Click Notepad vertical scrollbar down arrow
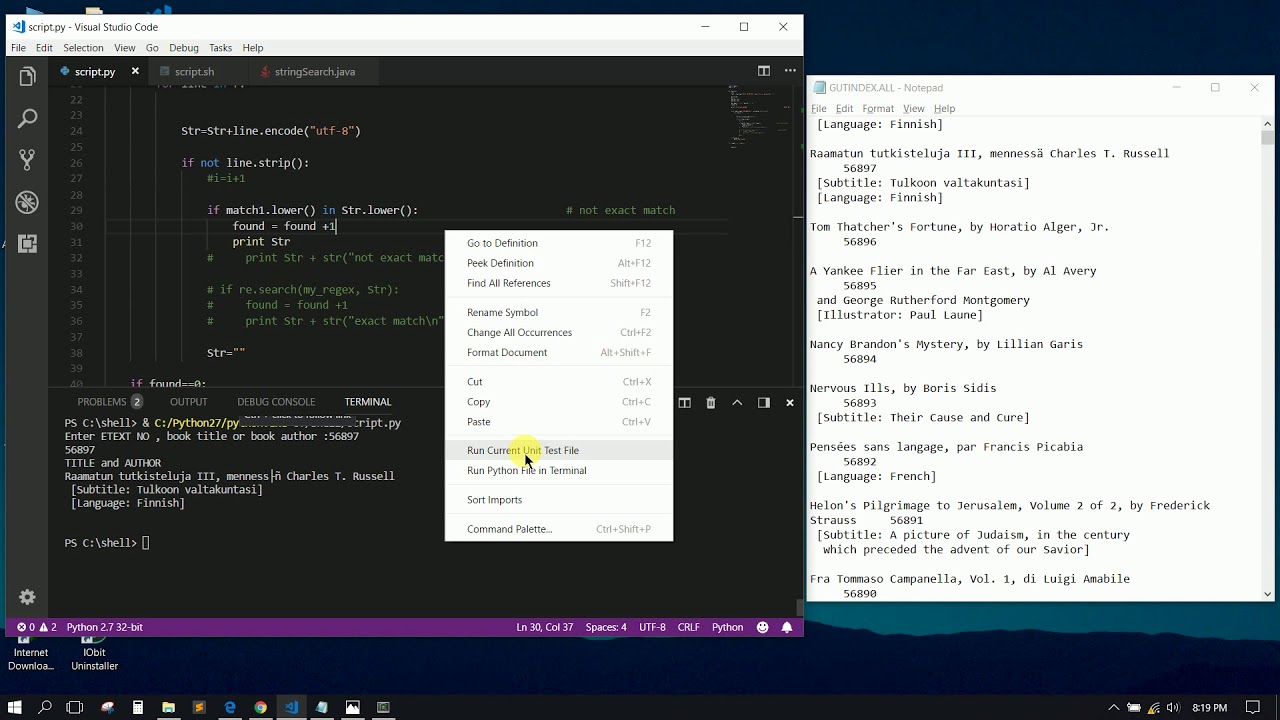 click(x=1267, y=594)
